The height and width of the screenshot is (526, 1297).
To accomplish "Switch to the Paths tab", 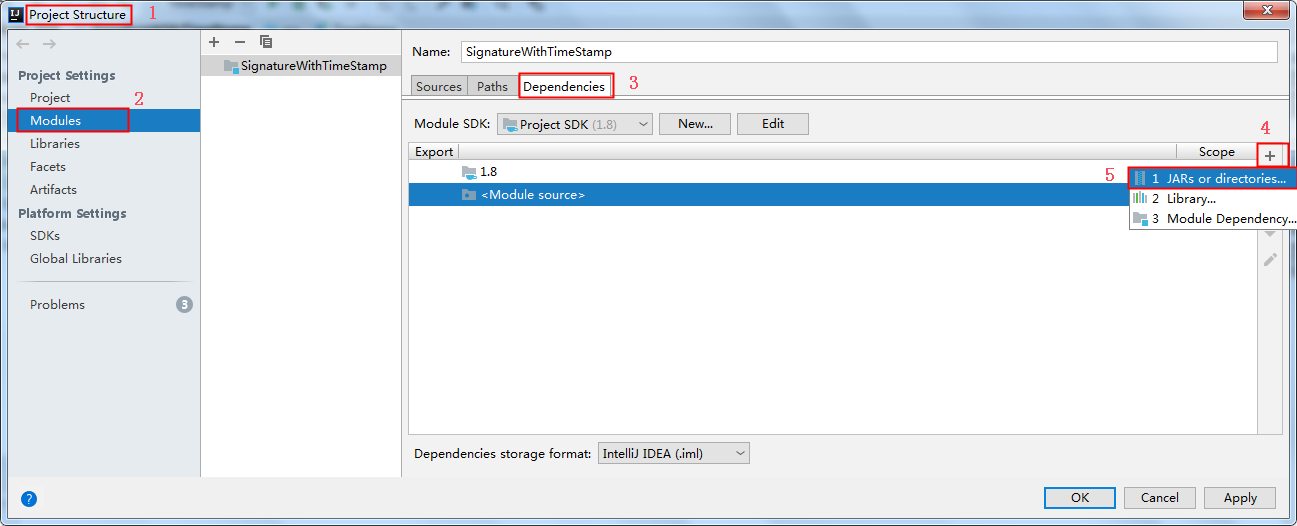I will (492, 86).
